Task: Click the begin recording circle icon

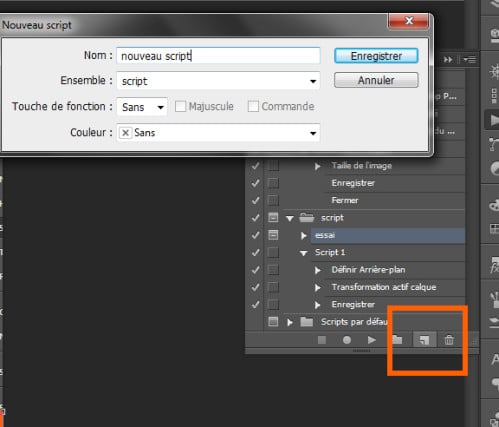Action: (347, 340)
